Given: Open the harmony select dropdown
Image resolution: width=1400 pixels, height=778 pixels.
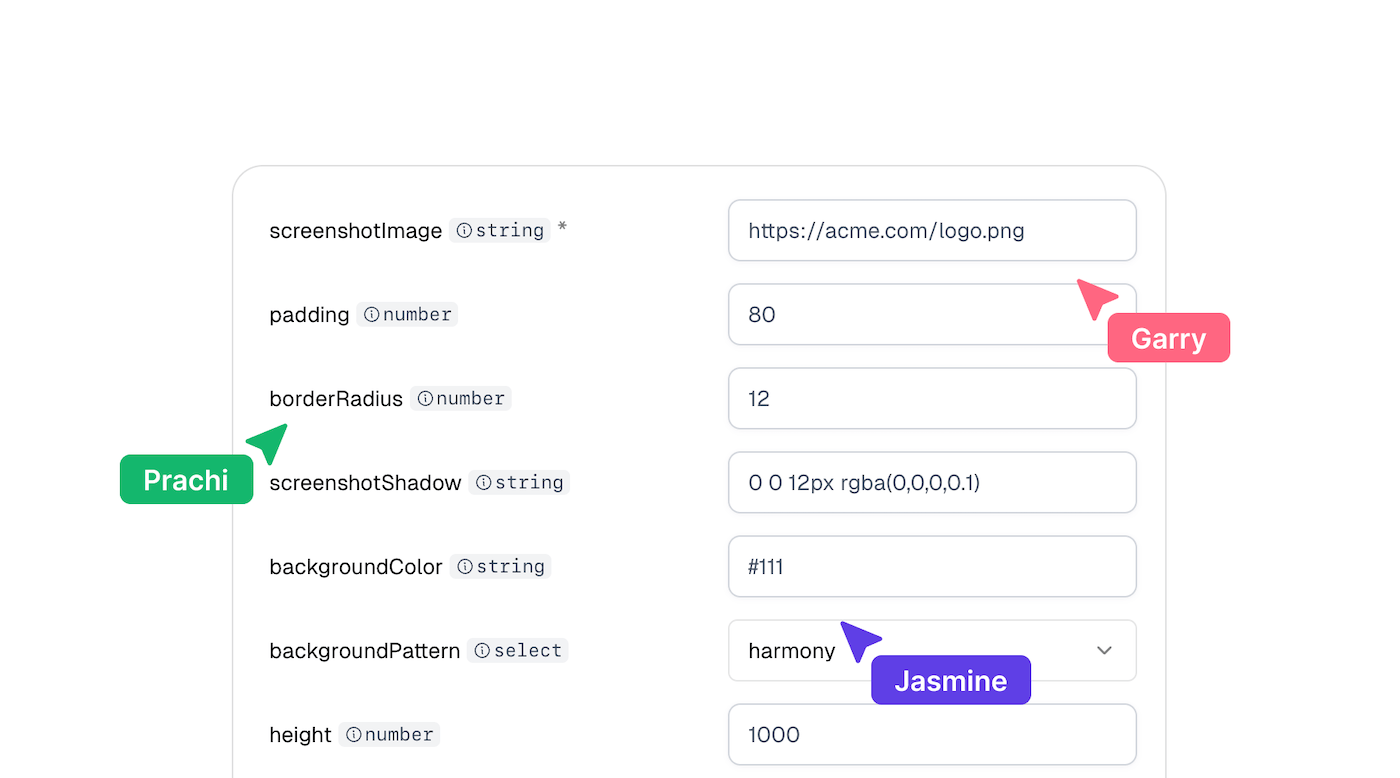Looking at the screenshot, I should [932, 650].
